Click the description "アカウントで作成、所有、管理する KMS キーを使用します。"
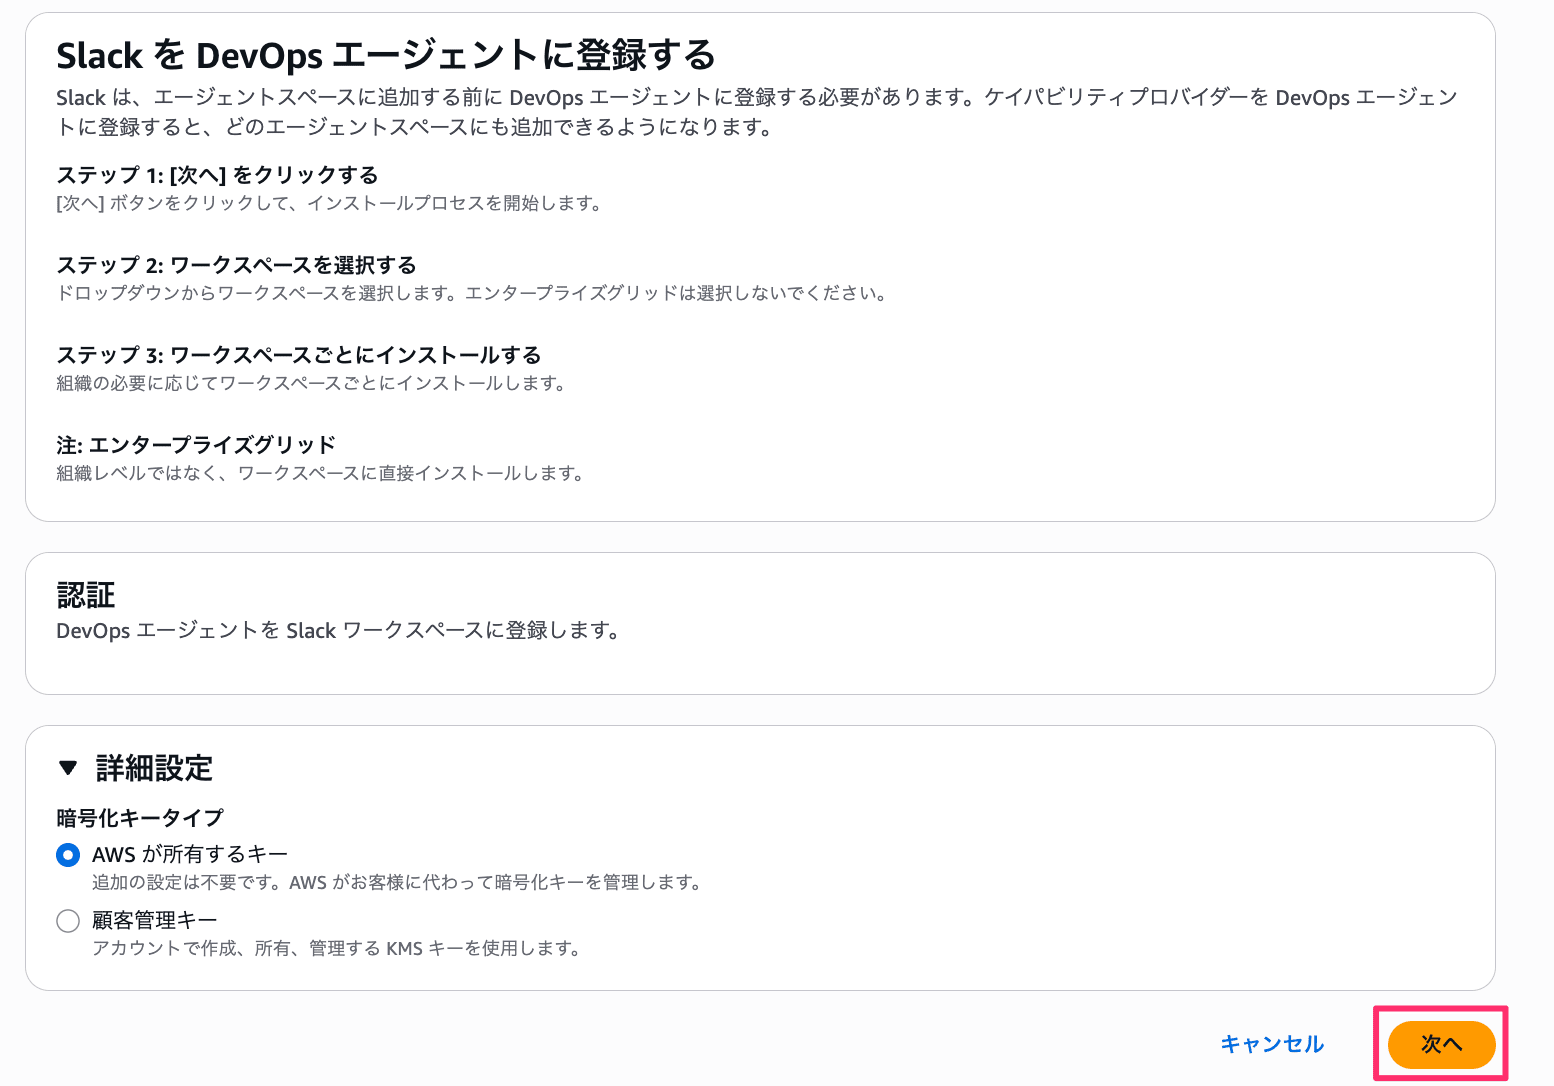 pyautogui.click(x=338, y=948)
